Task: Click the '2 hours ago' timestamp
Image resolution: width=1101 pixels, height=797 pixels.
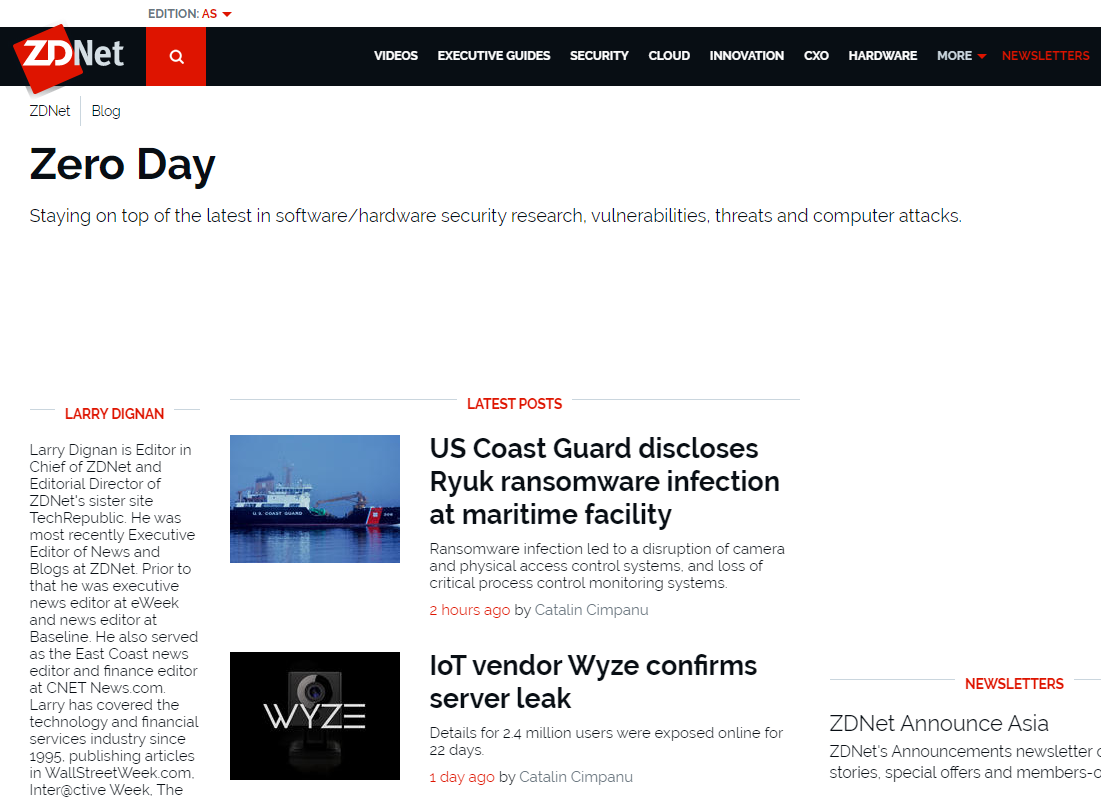Action: [x=470, y=610]
